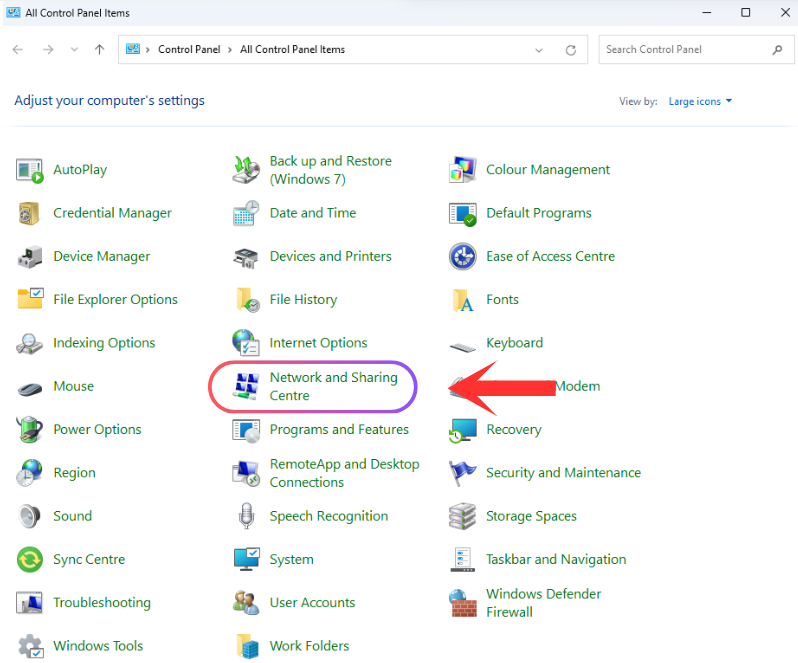Viewport: 798px width, 663px height.
Task: Go forward with the forward arrow
Action: tap(48, 49)
